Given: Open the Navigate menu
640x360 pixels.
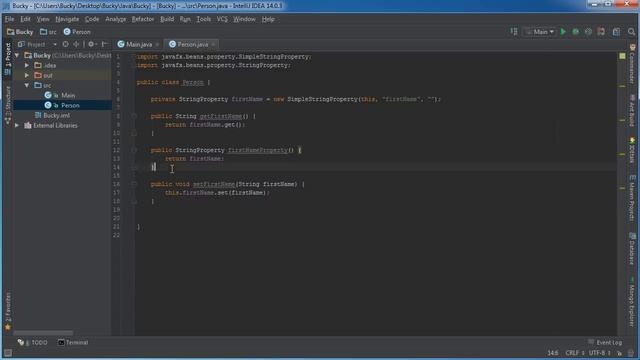Looking at the screenshot, I should (x=67, y=19).
